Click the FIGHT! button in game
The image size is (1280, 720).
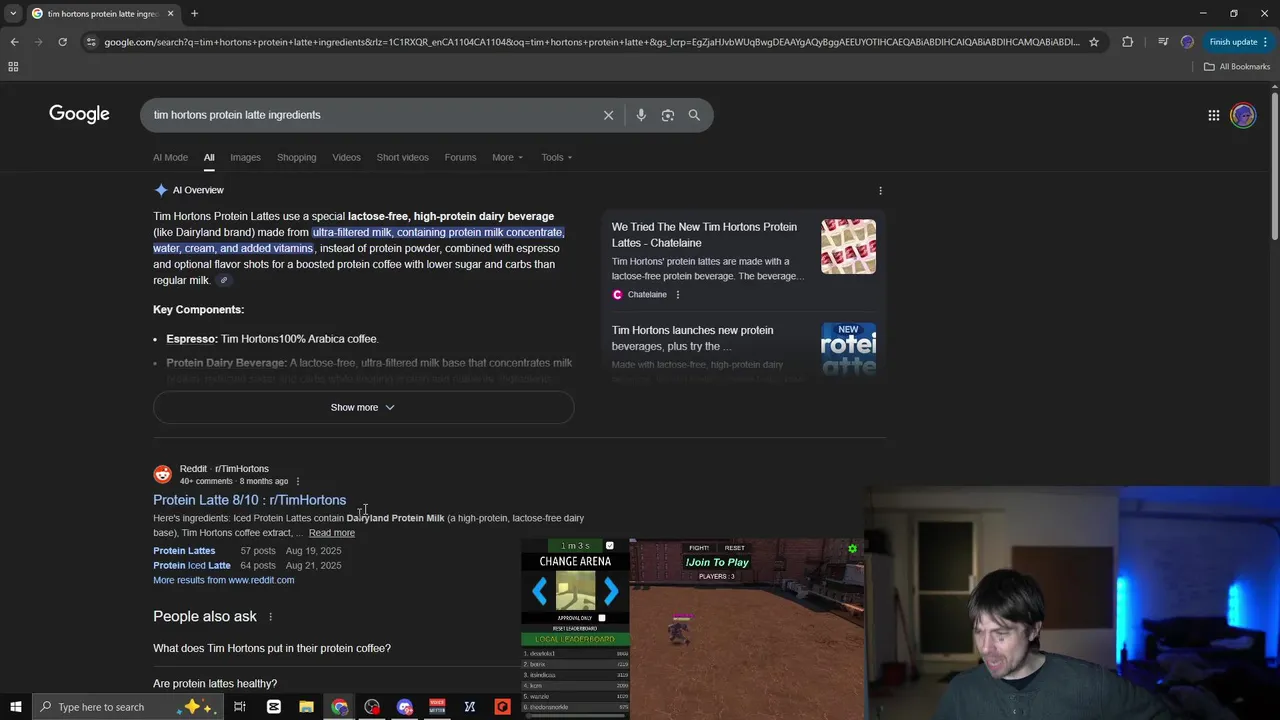click(699, 548)
